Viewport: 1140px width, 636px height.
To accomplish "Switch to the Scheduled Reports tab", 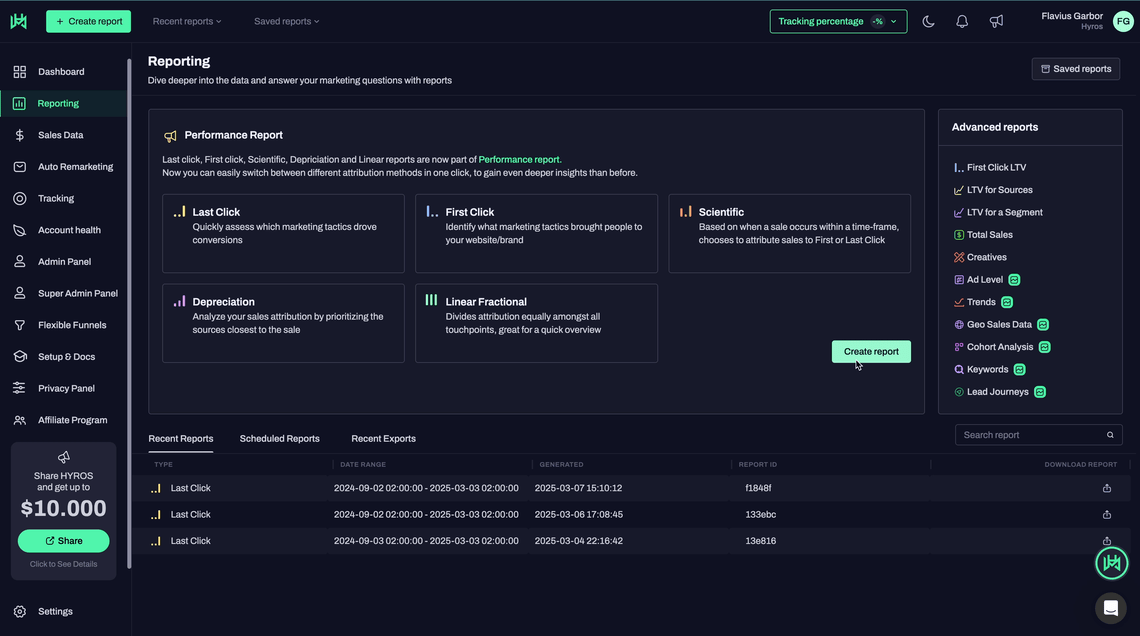I will pos(280,438).
